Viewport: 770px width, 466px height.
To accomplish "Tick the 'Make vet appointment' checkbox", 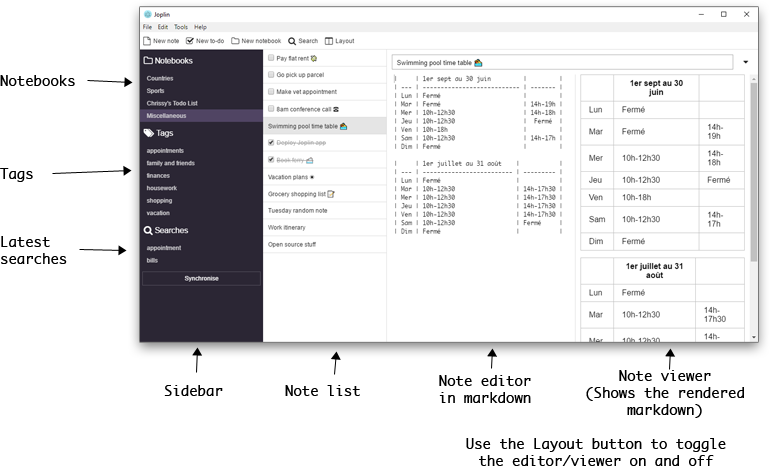I will [271, 92].
